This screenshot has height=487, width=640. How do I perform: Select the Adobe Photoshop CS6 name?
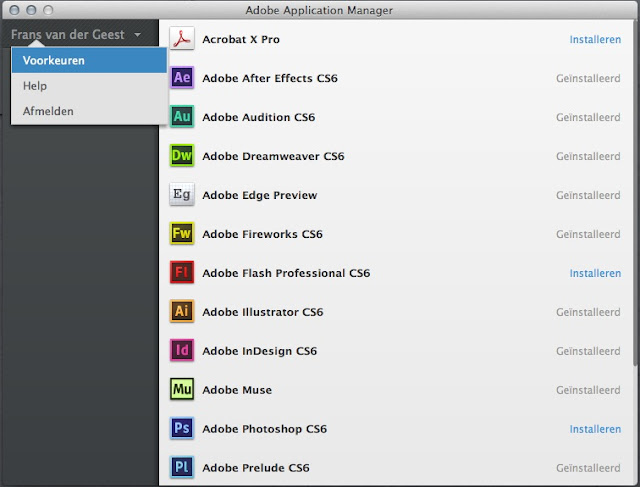264,429
